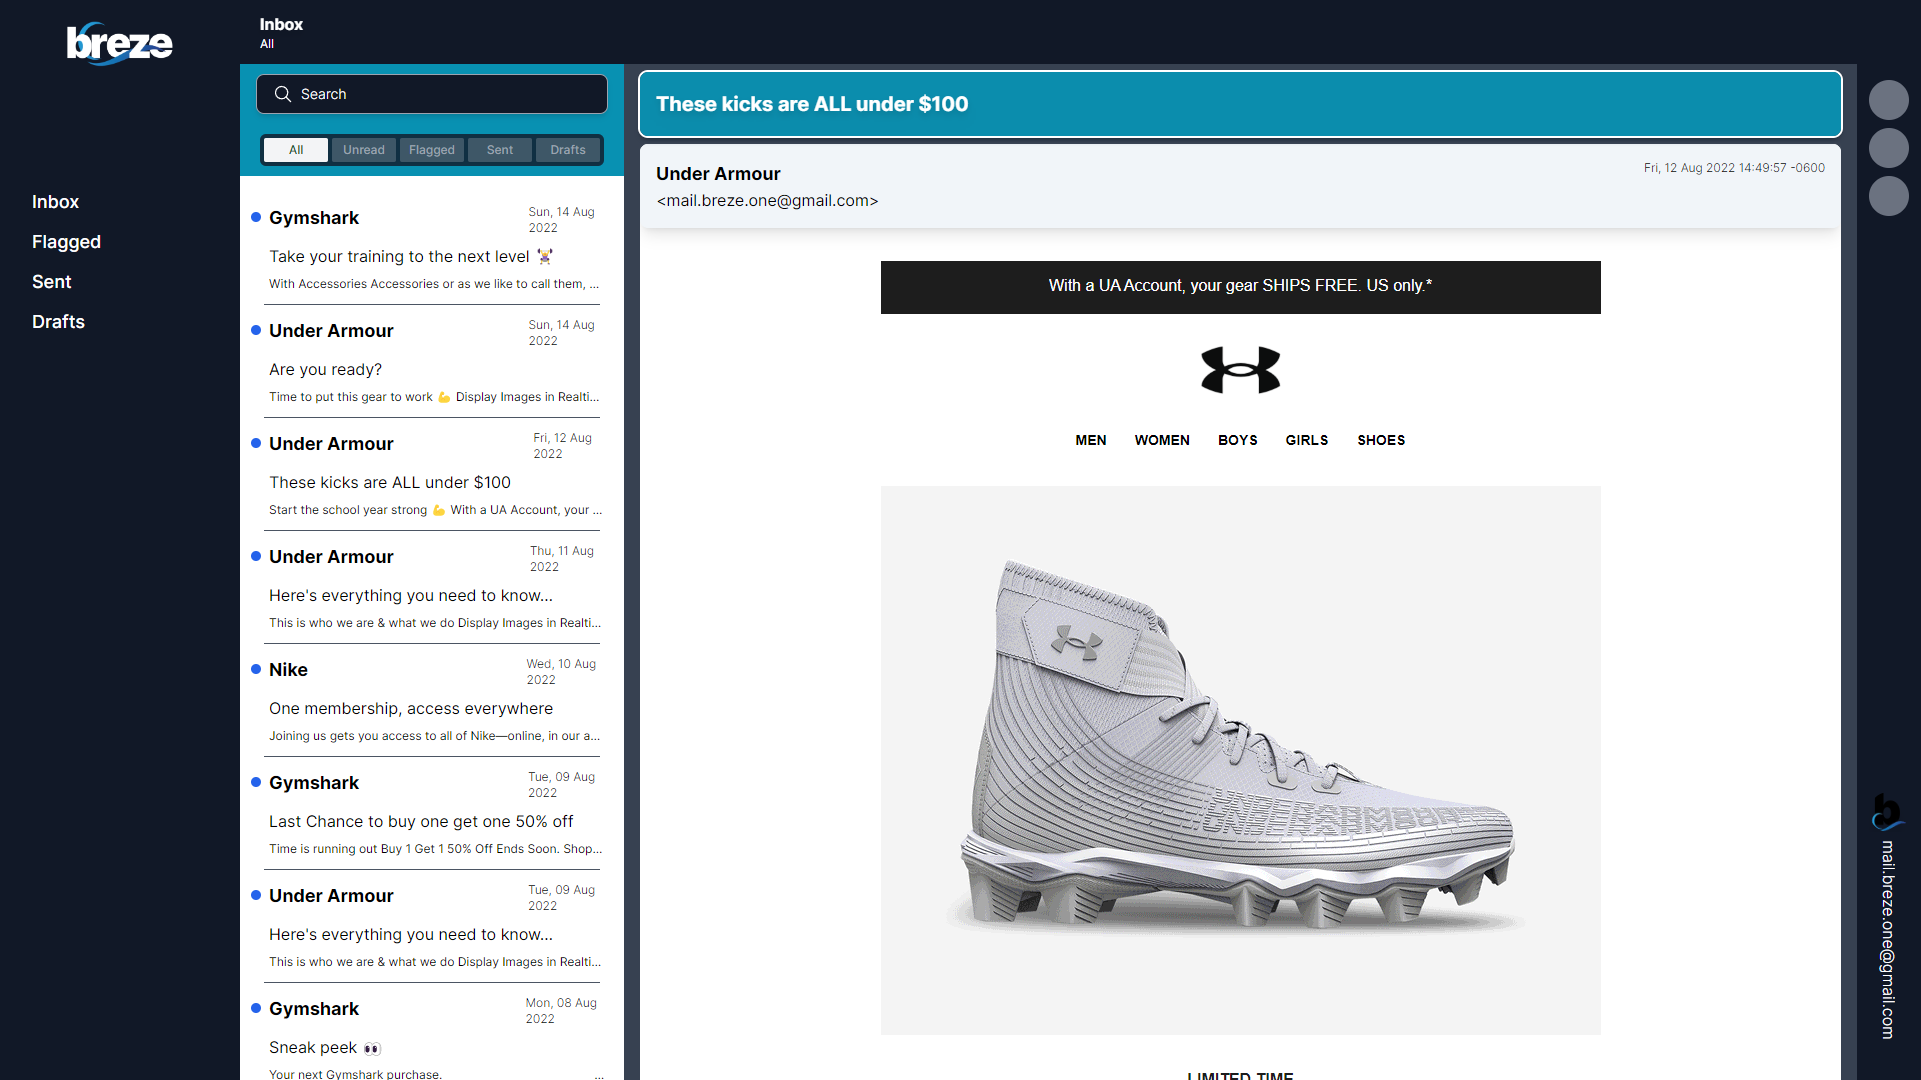Click preview text 'Joining us gets you access'

(x=434, y=736)
